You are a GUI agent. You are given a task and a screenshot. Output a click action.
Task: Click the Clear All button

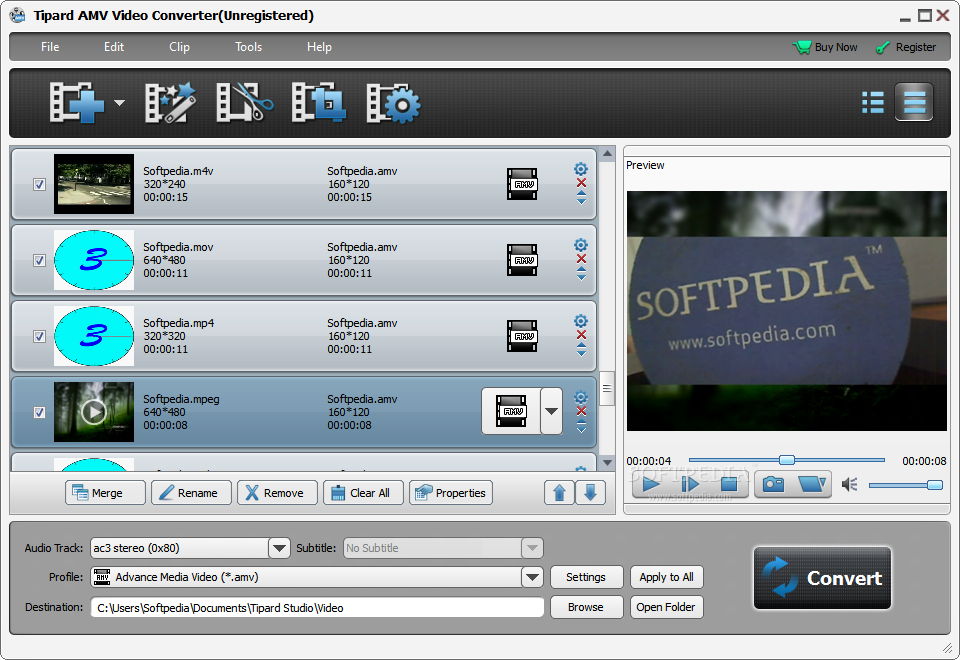point(364,493)
